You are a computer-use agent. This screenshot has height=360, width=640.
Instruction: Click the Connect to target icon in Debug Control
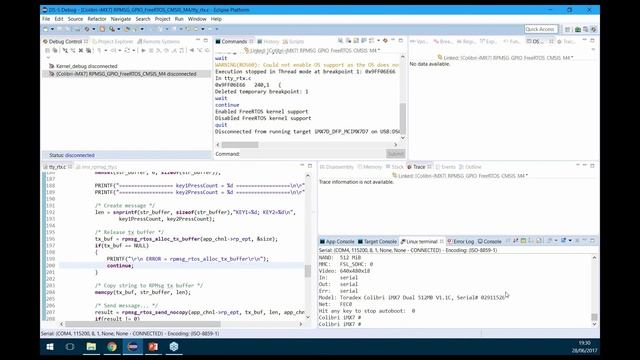point(65,50)
